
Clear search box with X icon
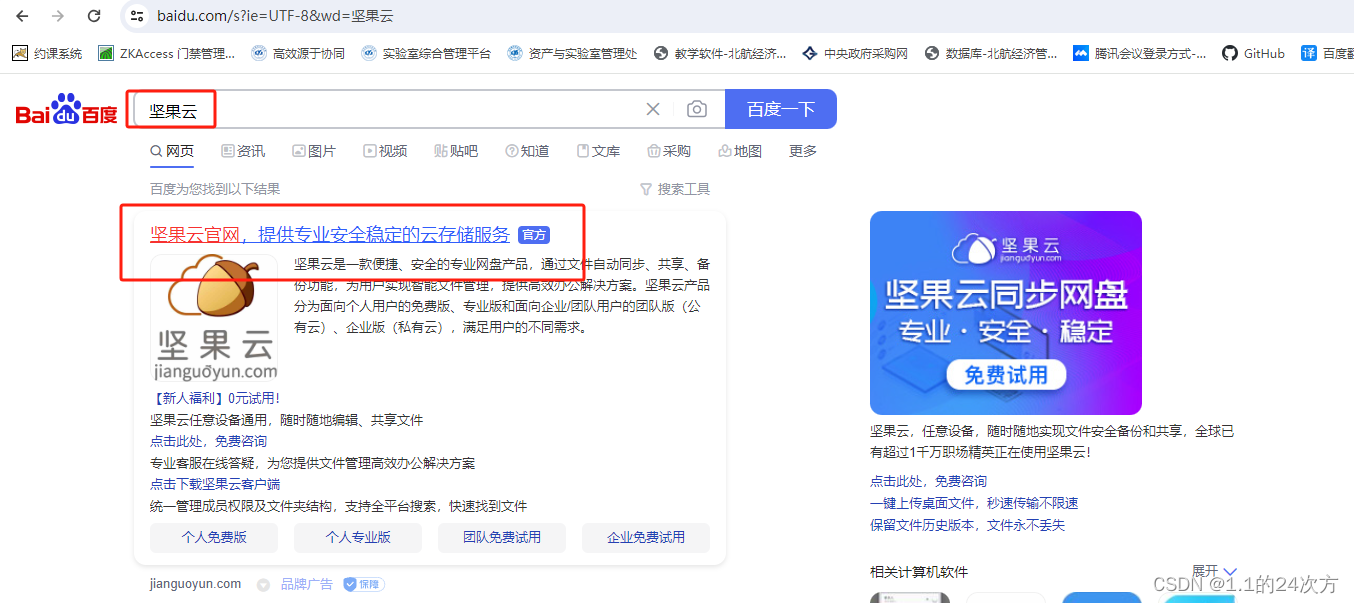(653, 109)
